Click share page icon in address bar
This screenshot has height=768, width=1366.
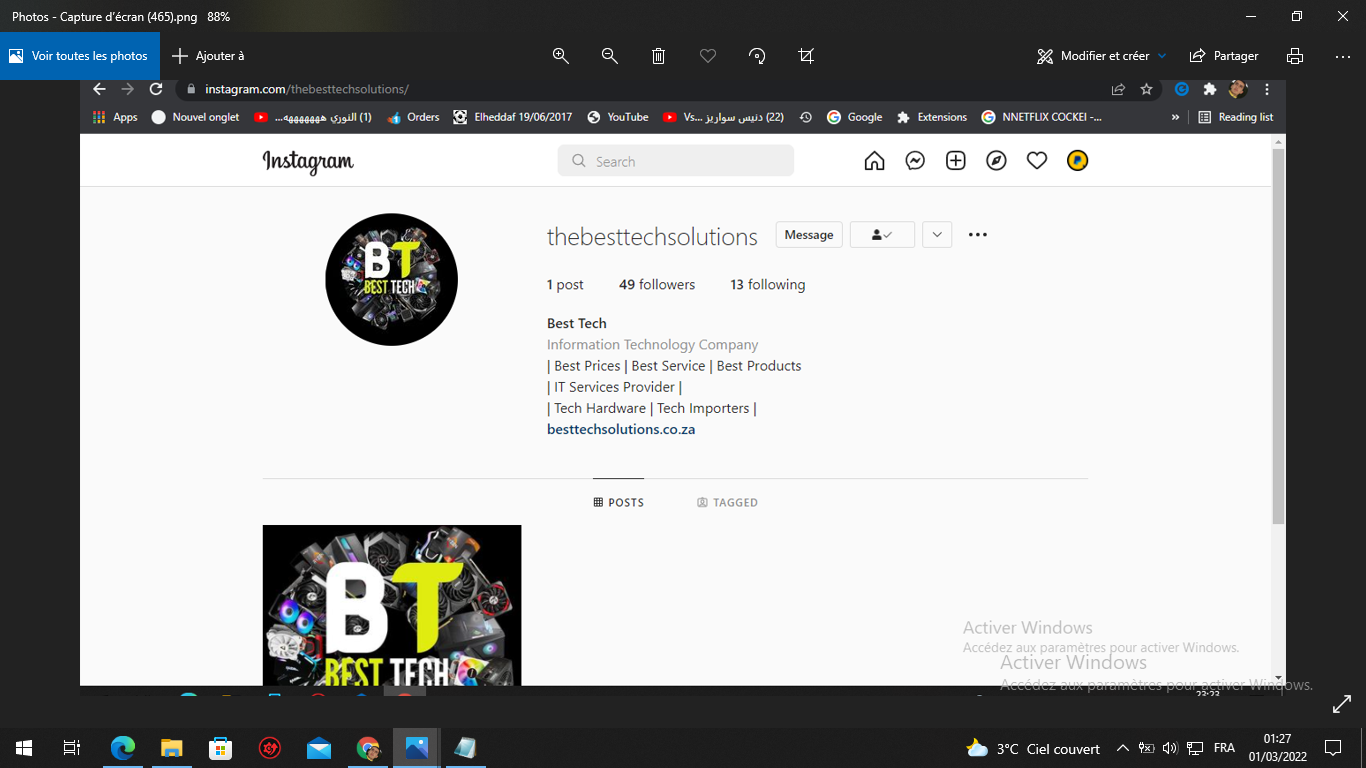pyautogui.click(x=1118, y=89)
